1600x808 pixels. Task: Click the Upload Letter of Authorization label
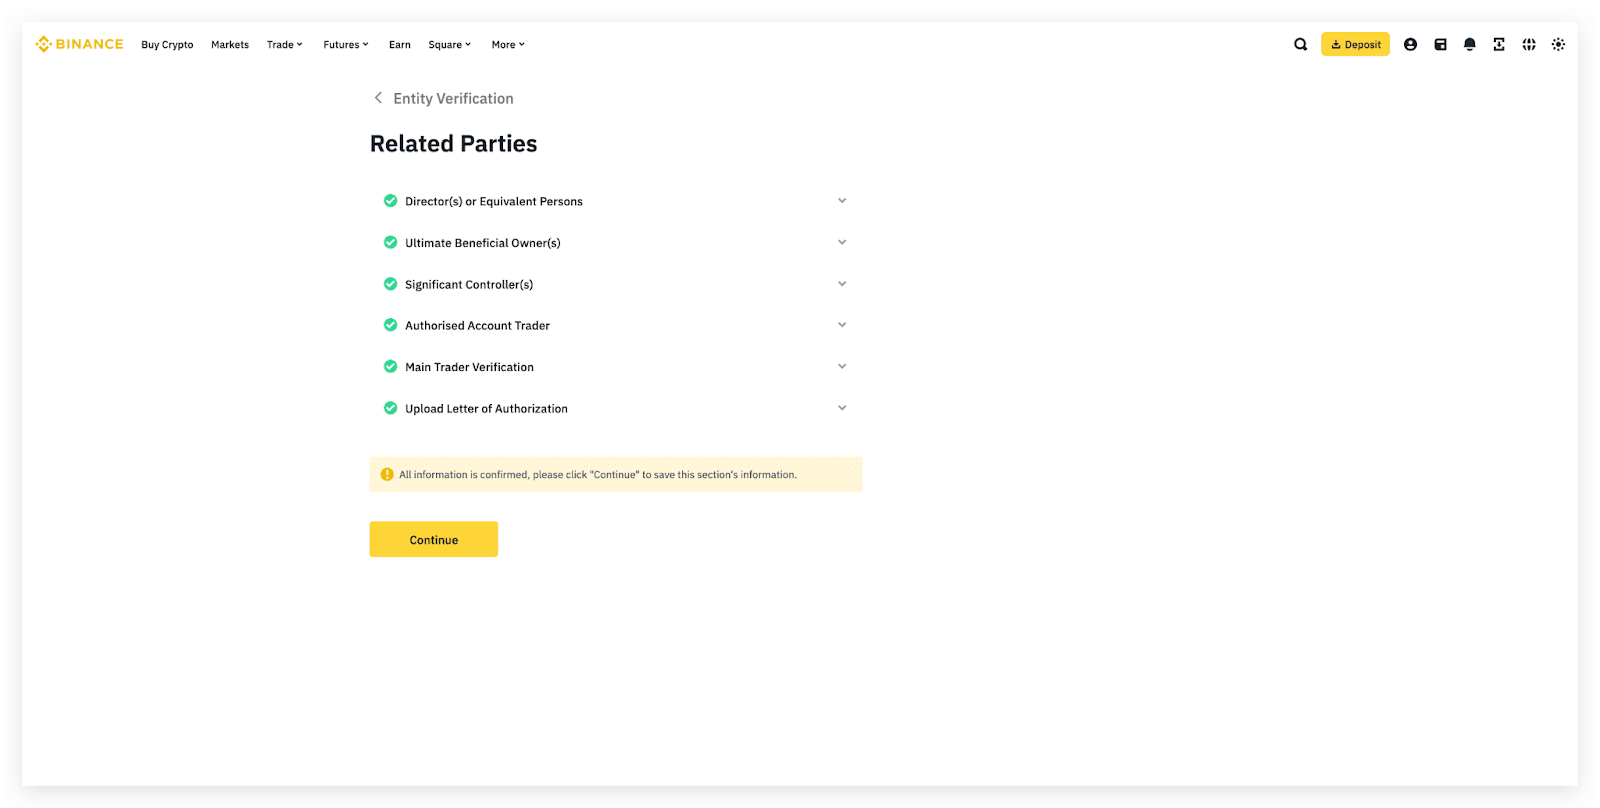pos(486,408)
